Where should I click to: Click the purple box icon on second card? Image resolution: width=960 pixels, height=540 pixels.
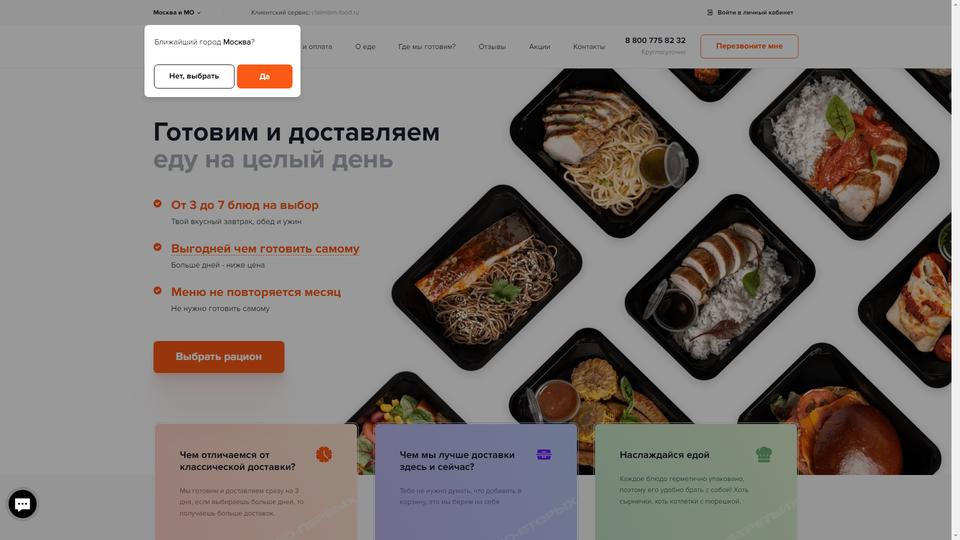(x=544, y=454)
